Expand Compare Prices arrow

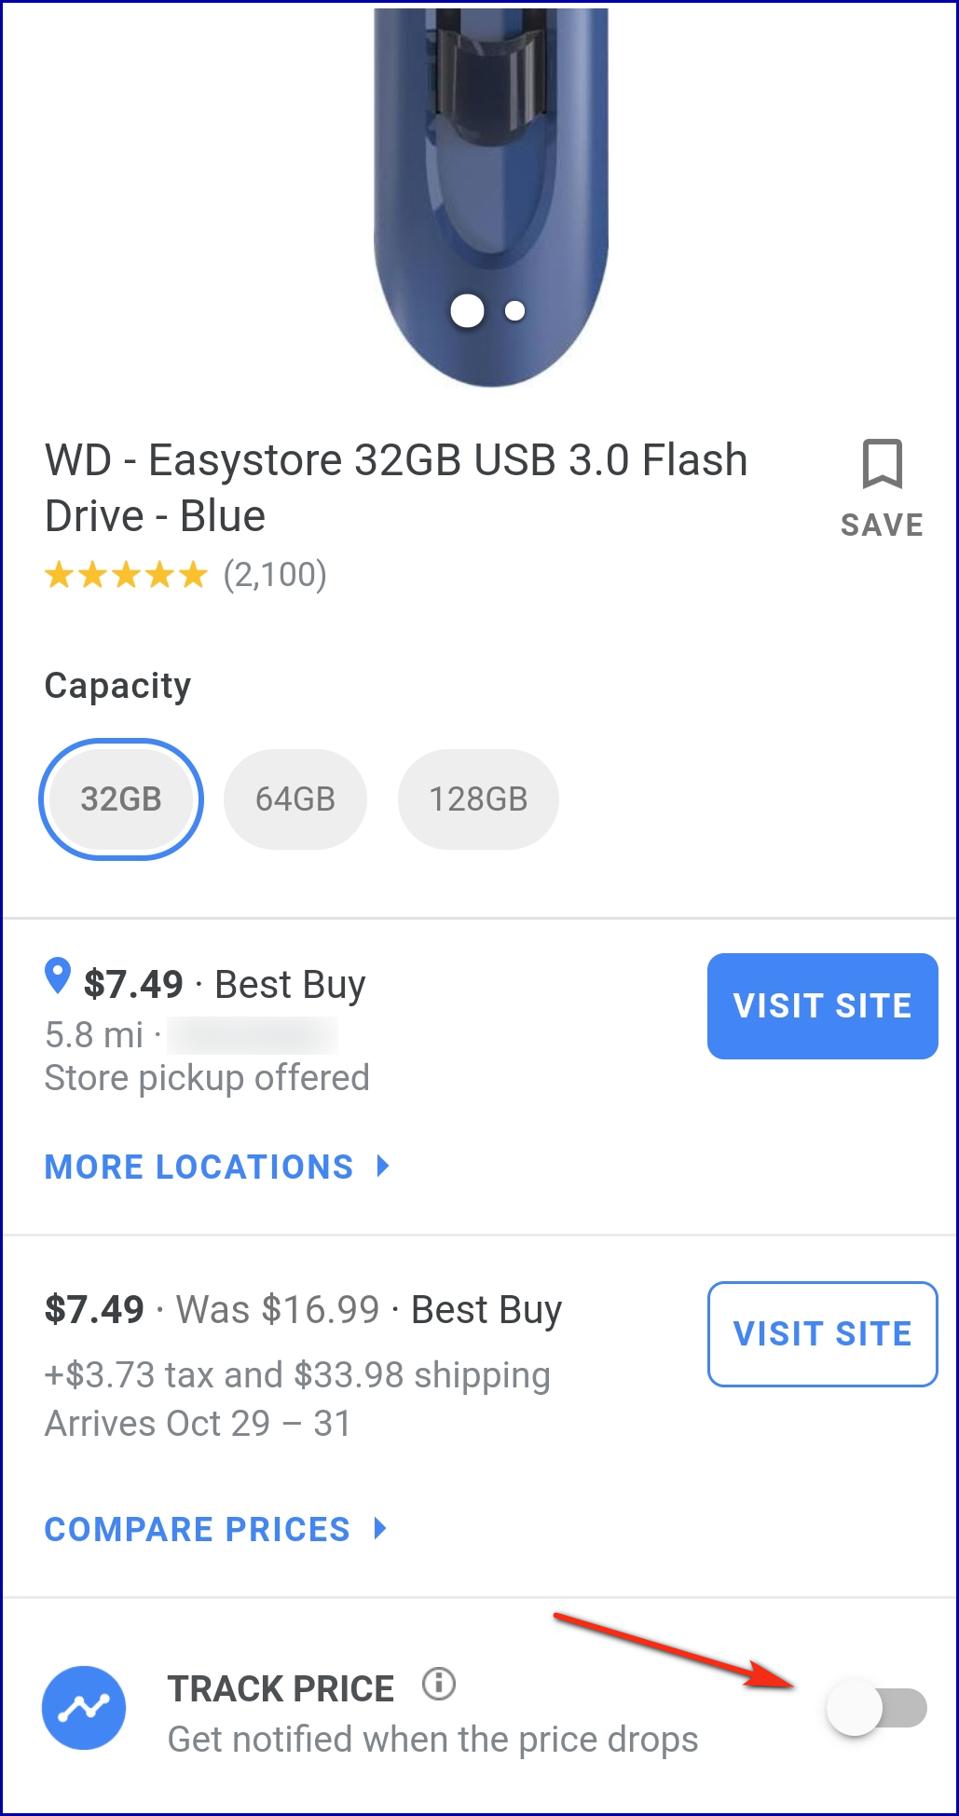pyautogui.click(x=380, y=1528)
